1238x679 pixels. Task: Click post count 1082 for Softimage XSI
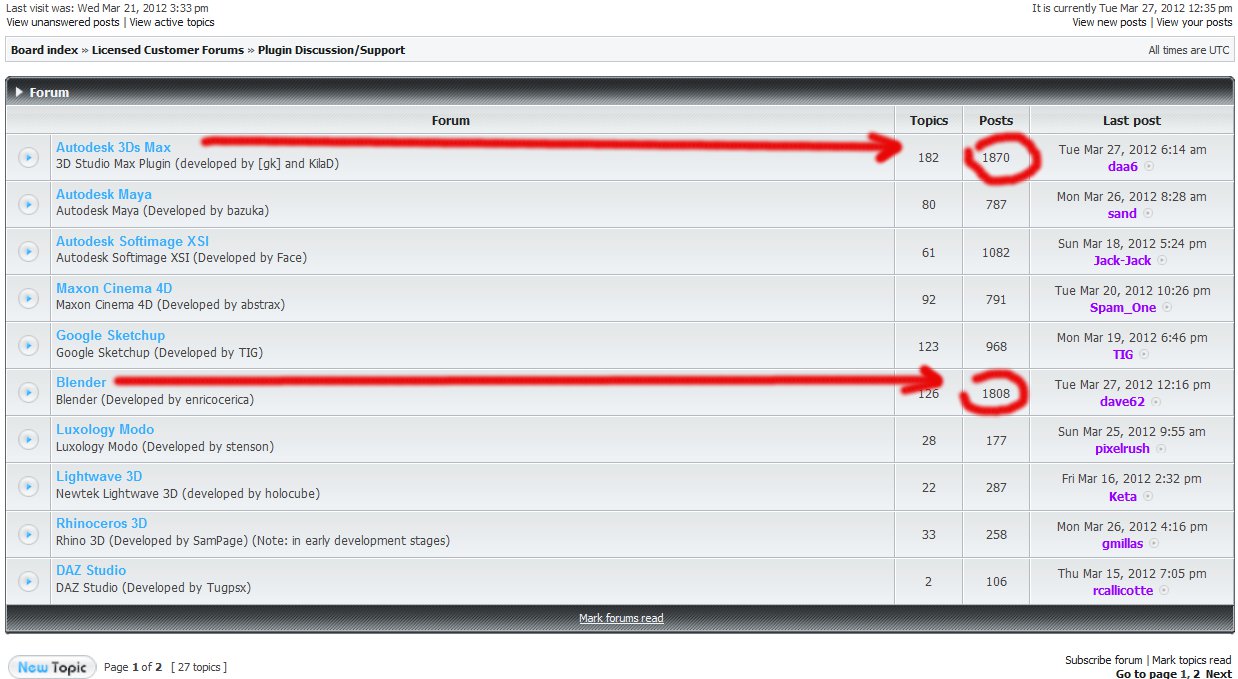(996, 253)
